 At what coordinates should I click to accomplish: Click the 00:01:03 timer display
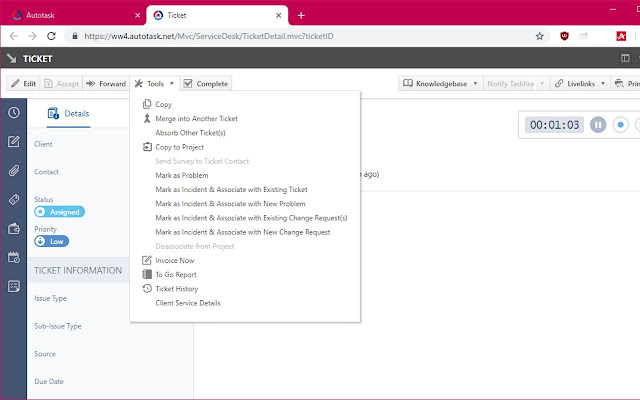coord(554,125)
